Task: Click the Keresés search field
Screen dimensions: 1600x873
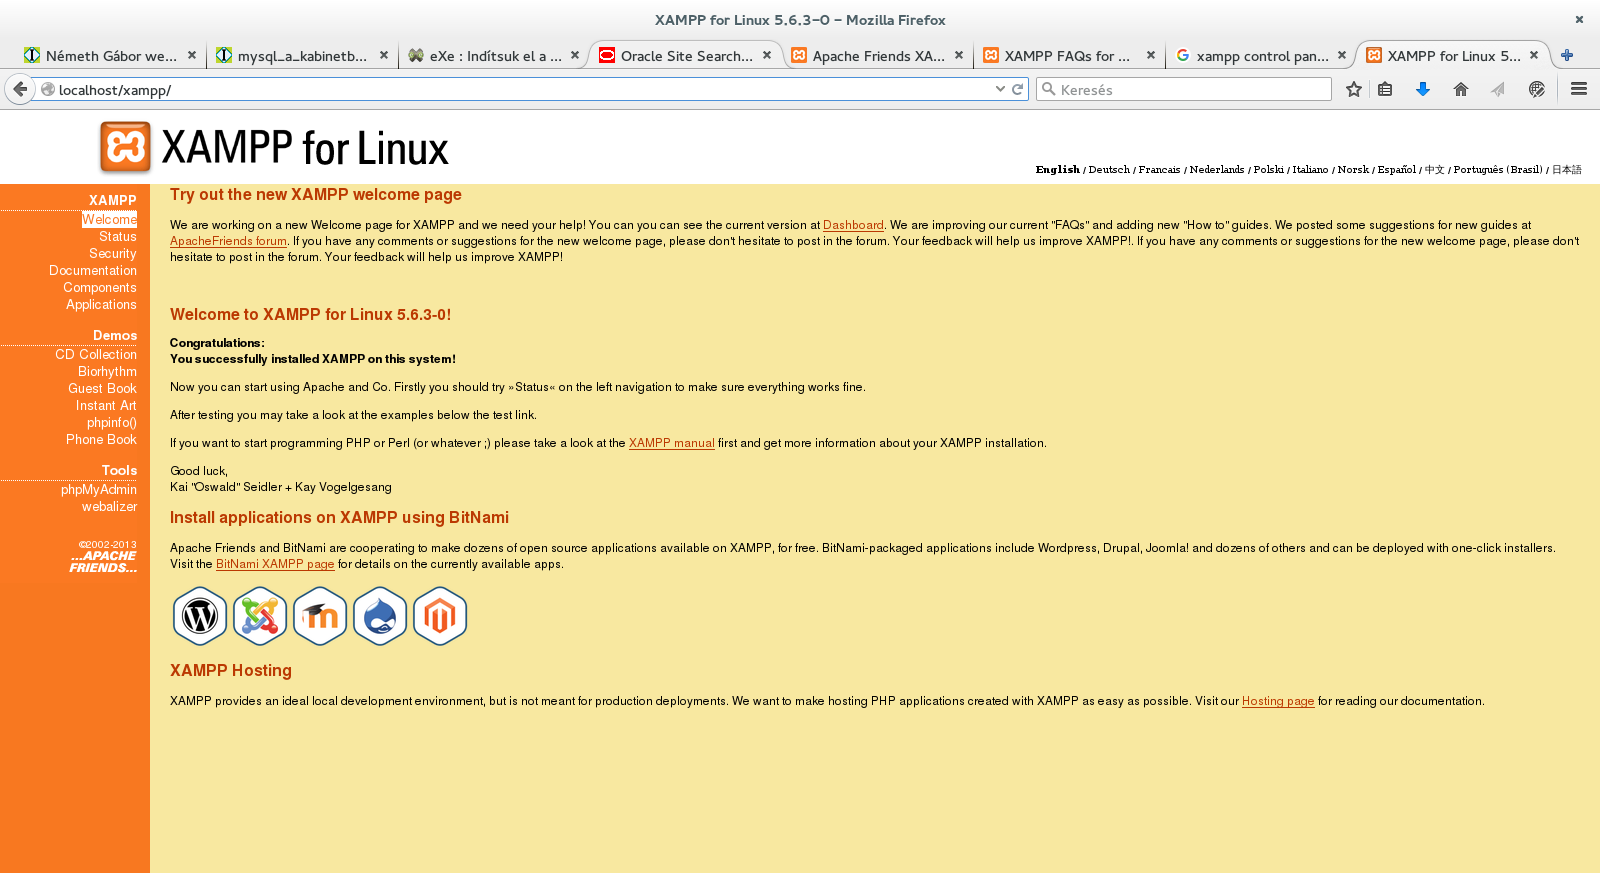Action: (x=1190, y=90)
